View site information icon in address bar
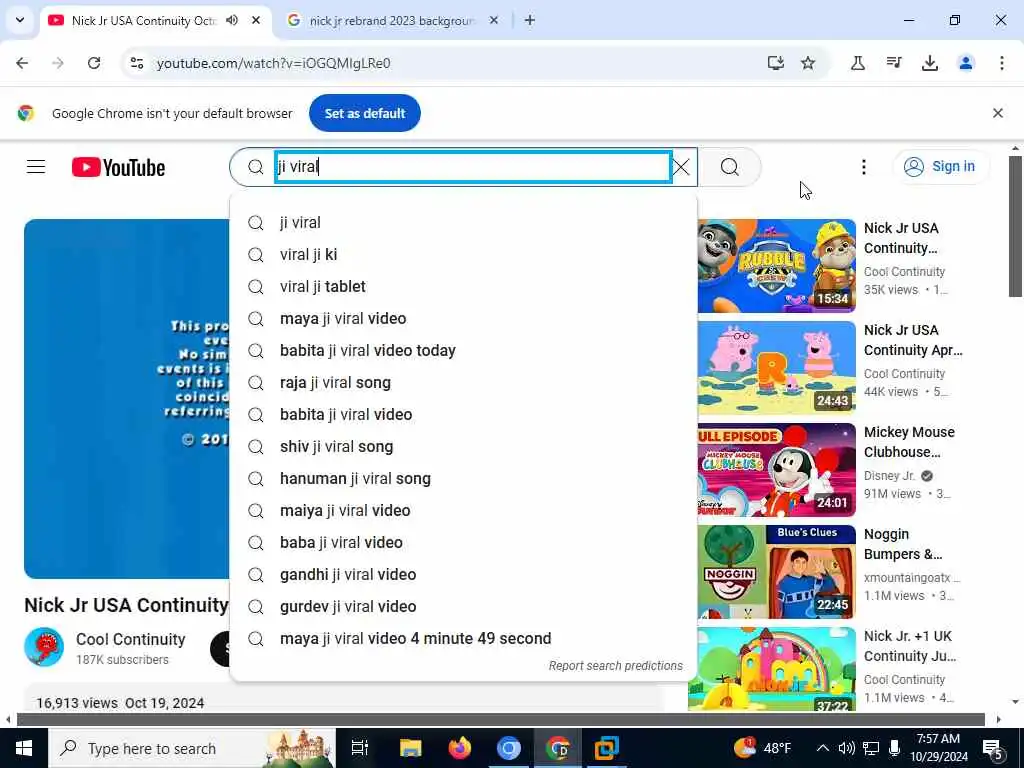The height and width of the screenshot is (768, 1024). 136,63
